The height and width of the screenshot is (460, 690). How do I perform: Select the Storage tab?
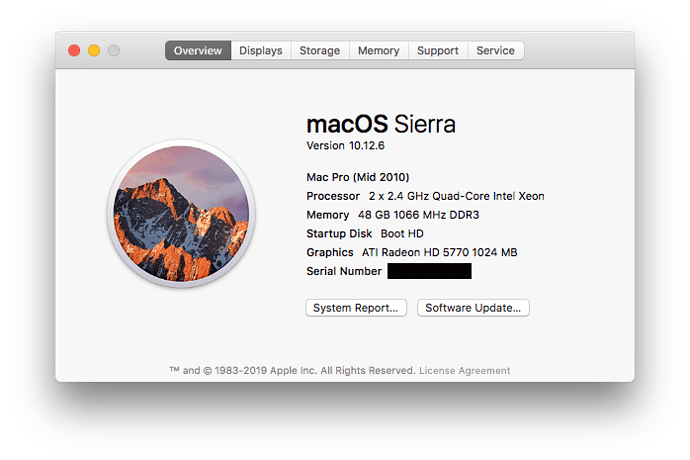pos(320,51)
